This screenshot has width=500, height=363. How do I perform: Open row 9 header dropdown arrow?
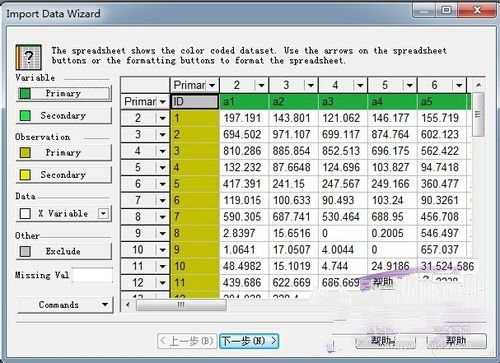click(163, 233)
